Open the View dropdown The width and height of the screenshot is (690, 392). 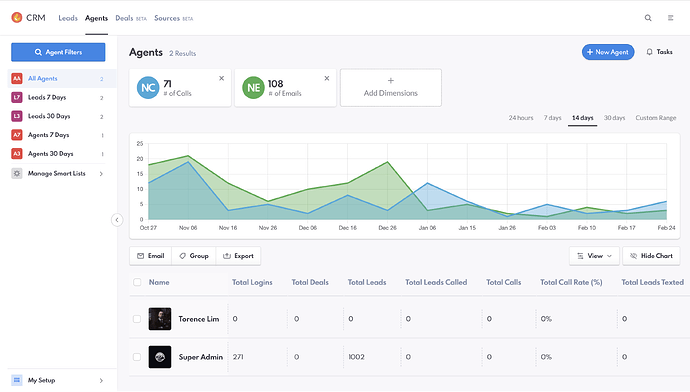tap(594, 256)
